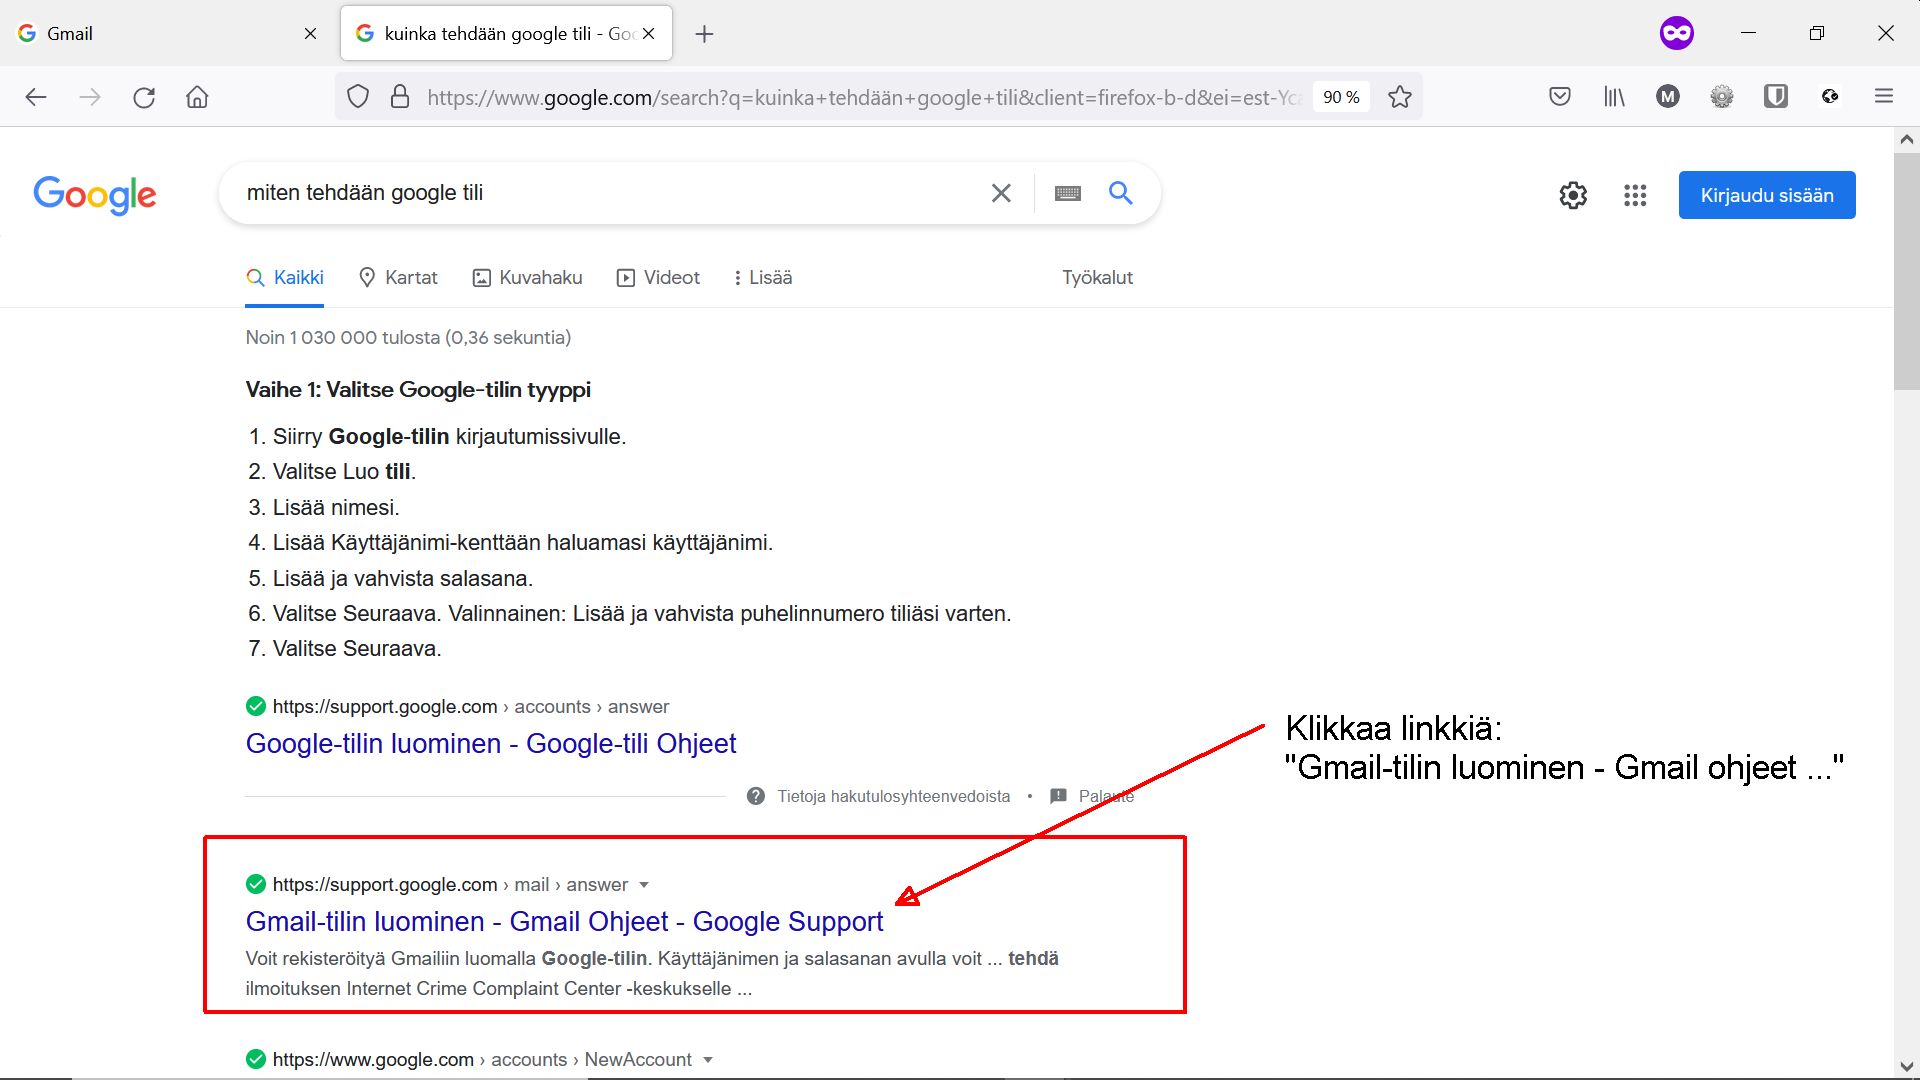The height and width of the screenshot is (1080, 1920).
Task: Open the Firefox library icon
Action: pos(1614,97)
